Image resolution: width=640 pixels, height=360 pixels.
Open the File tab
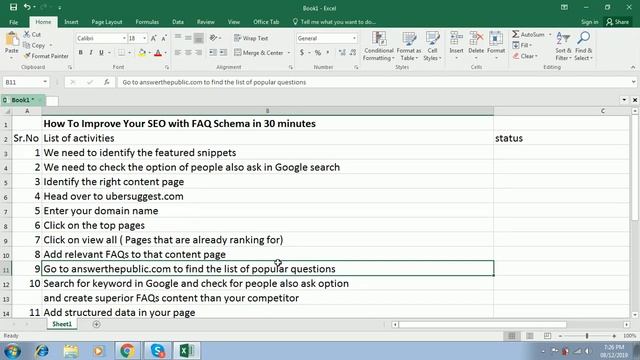[x=13, y=22]
